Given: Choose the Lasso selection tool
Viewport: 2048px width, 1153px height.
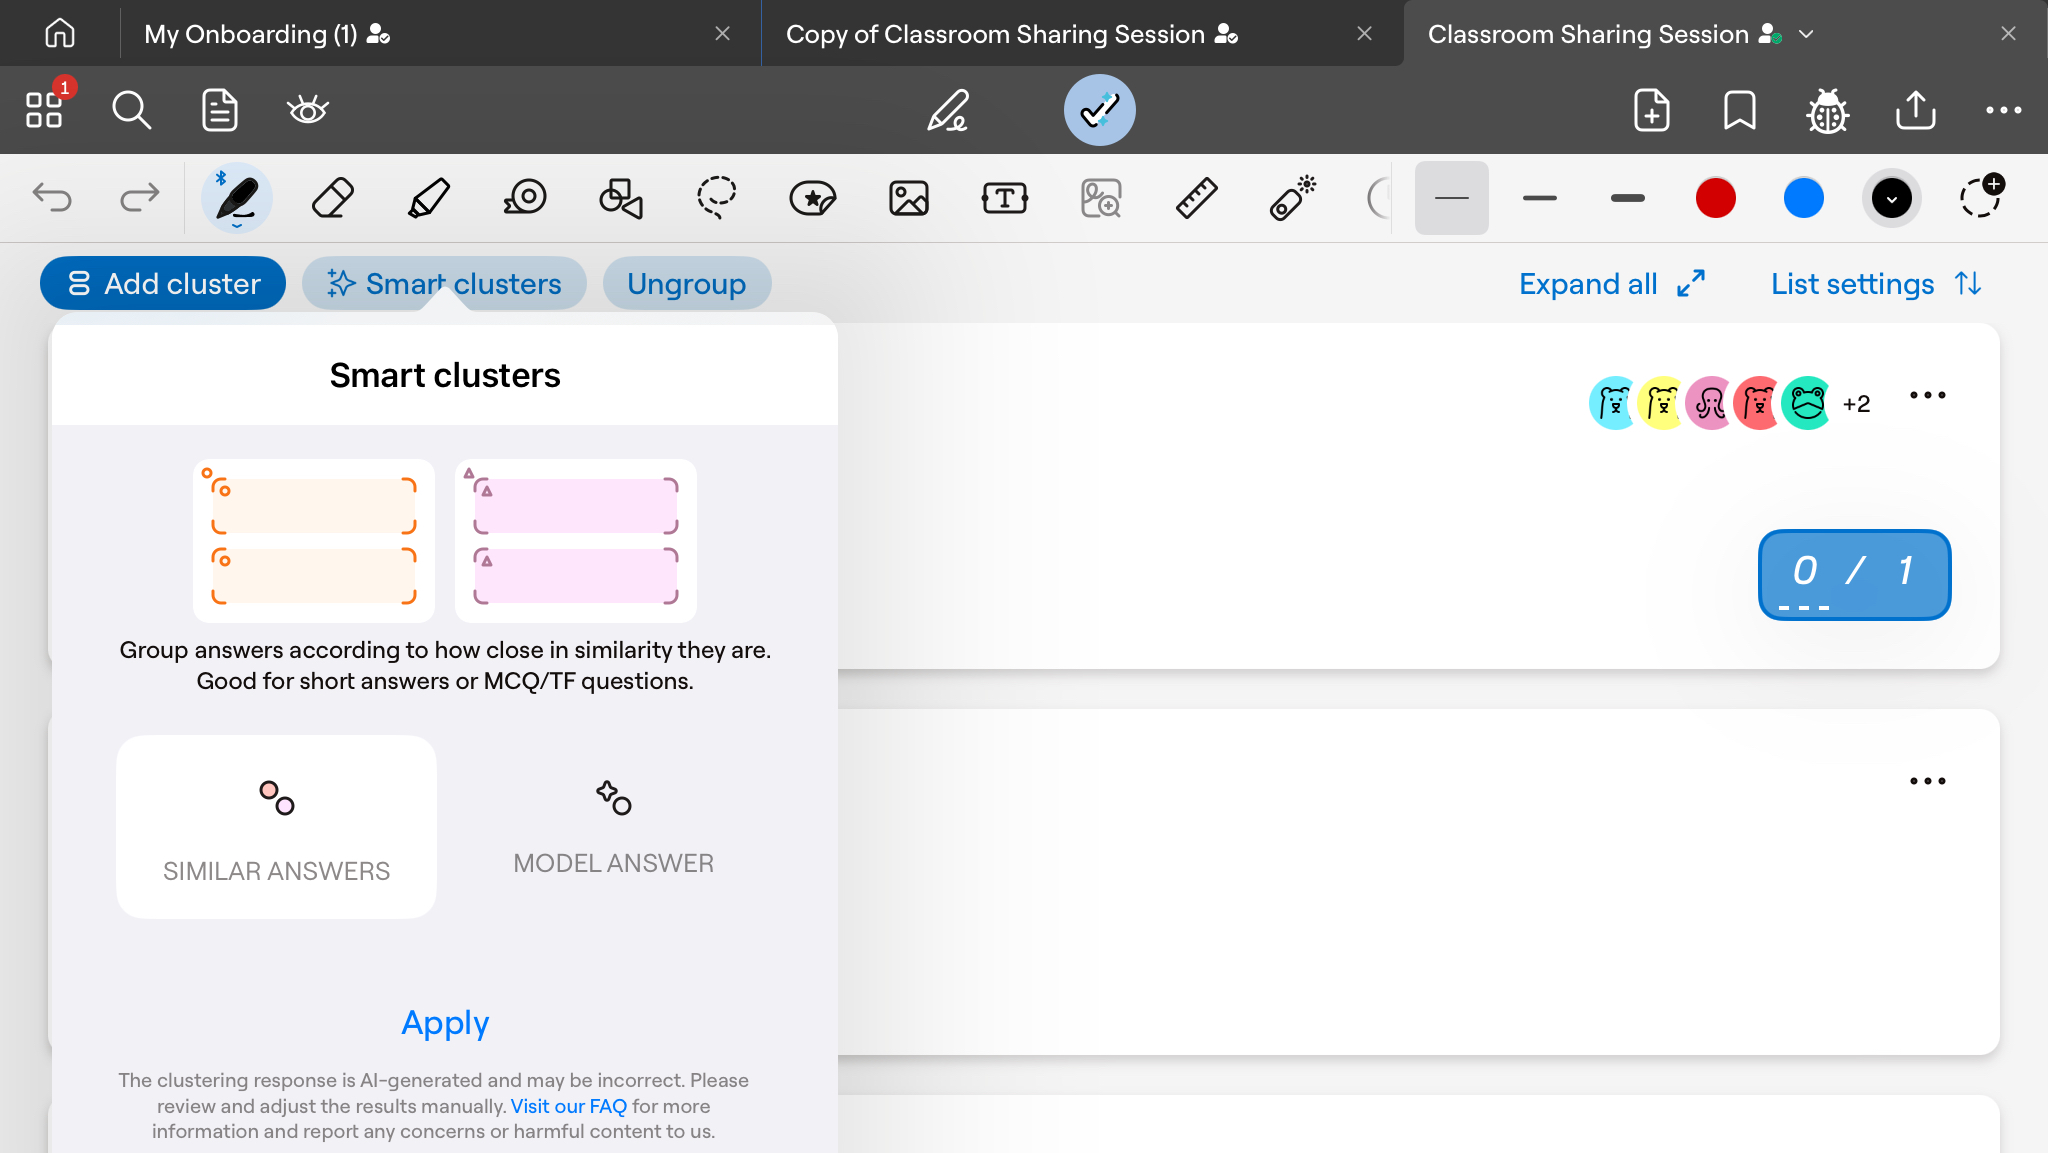Looking at the screenshot, I should point(716,198).
